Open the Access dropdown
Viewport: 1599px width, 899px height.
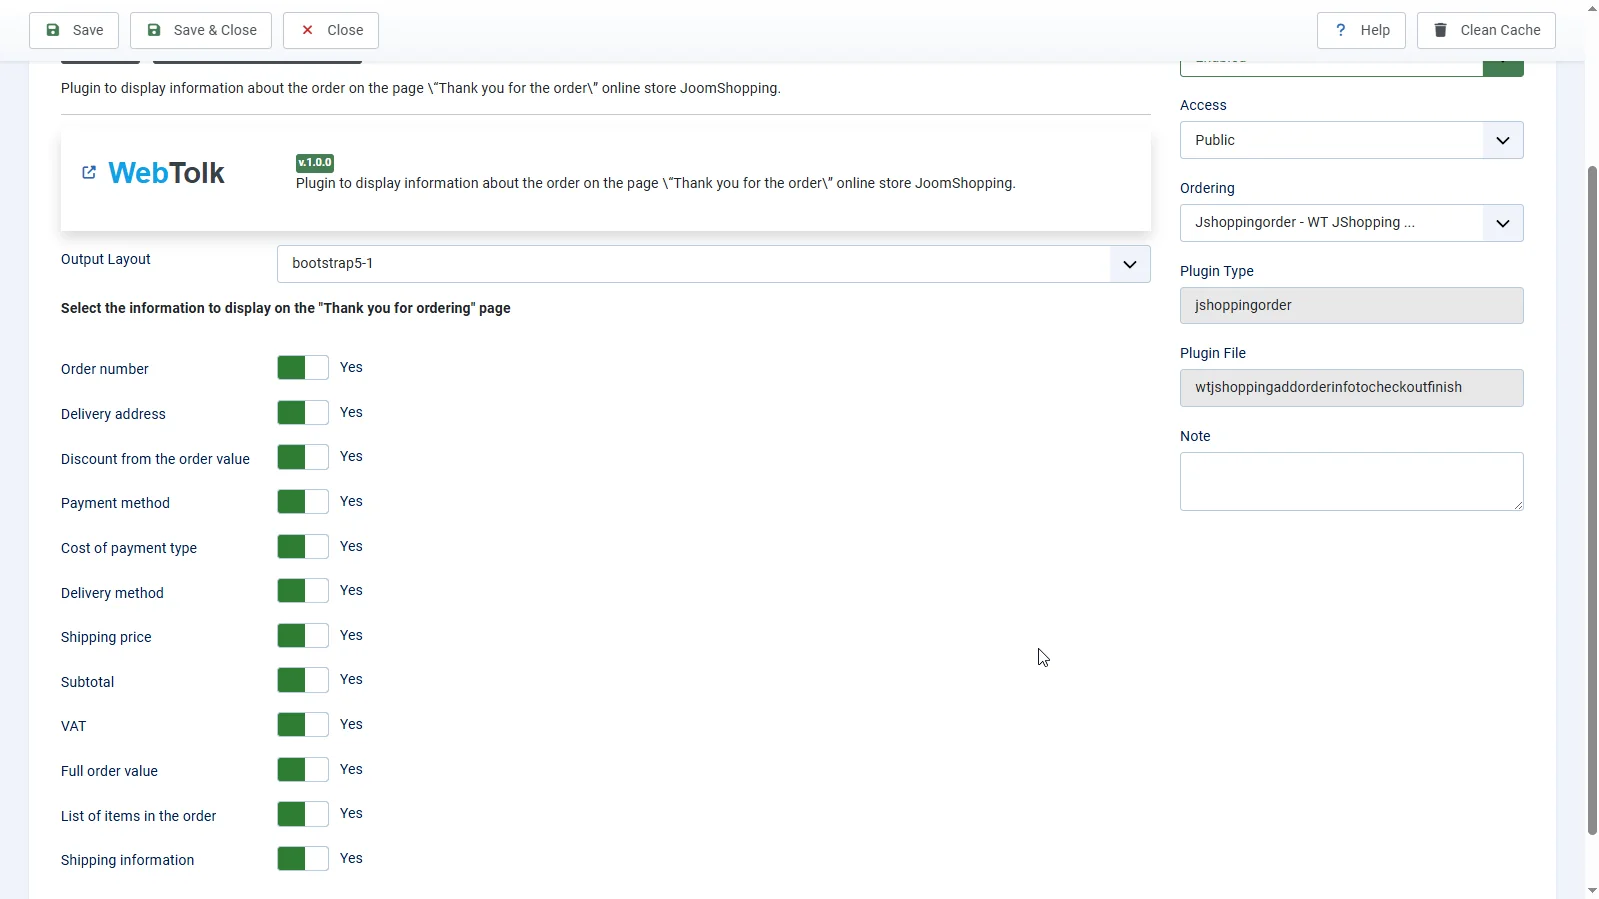(1350, 140)
